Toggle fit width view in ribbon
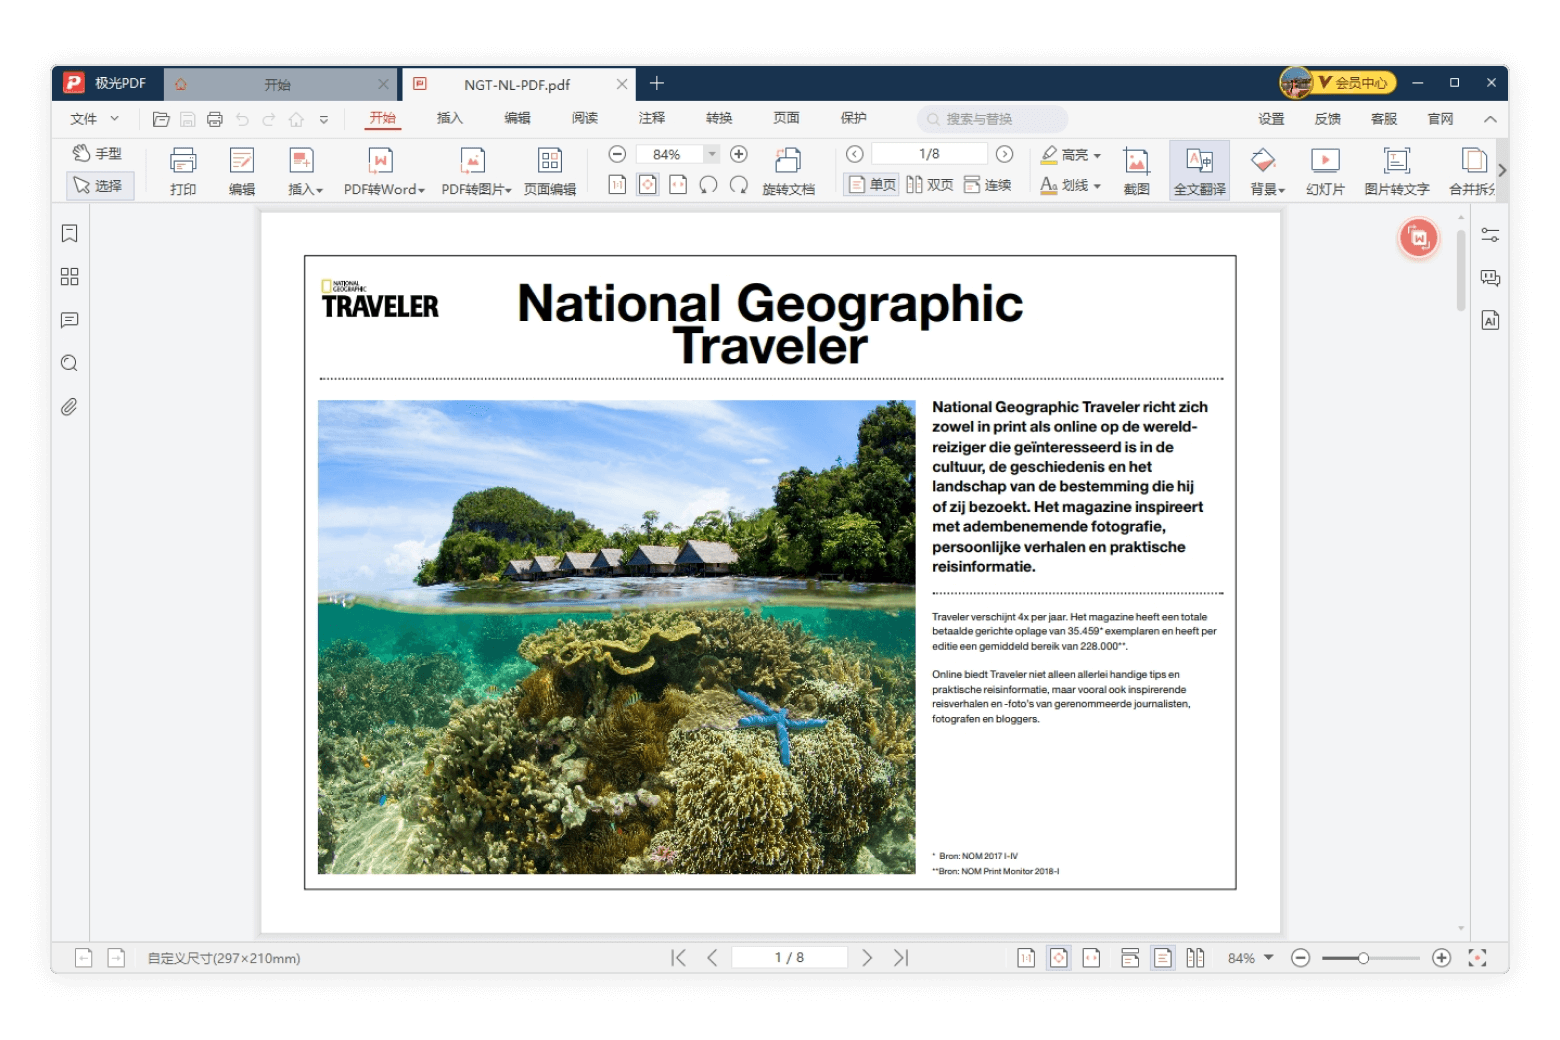1560x1040 pixels. pyautogui.click(x=678, y=185)
